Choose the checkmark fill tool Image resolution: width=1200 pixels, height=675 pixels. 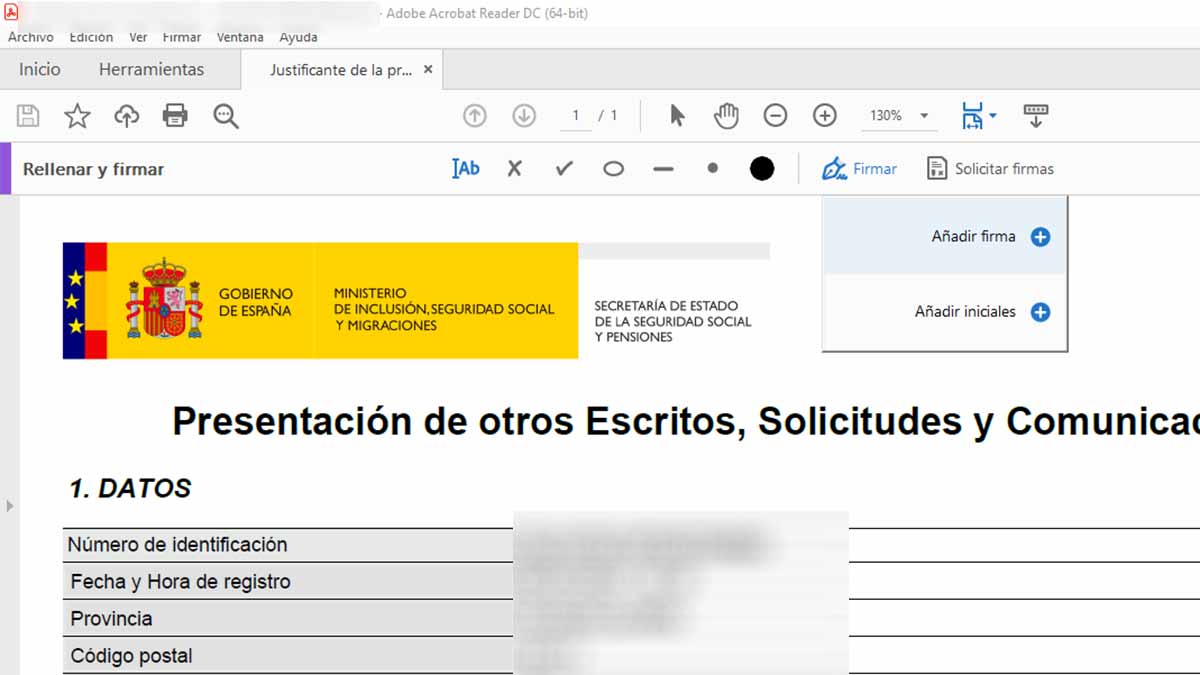pyautogui.click(x=564, y=169)
